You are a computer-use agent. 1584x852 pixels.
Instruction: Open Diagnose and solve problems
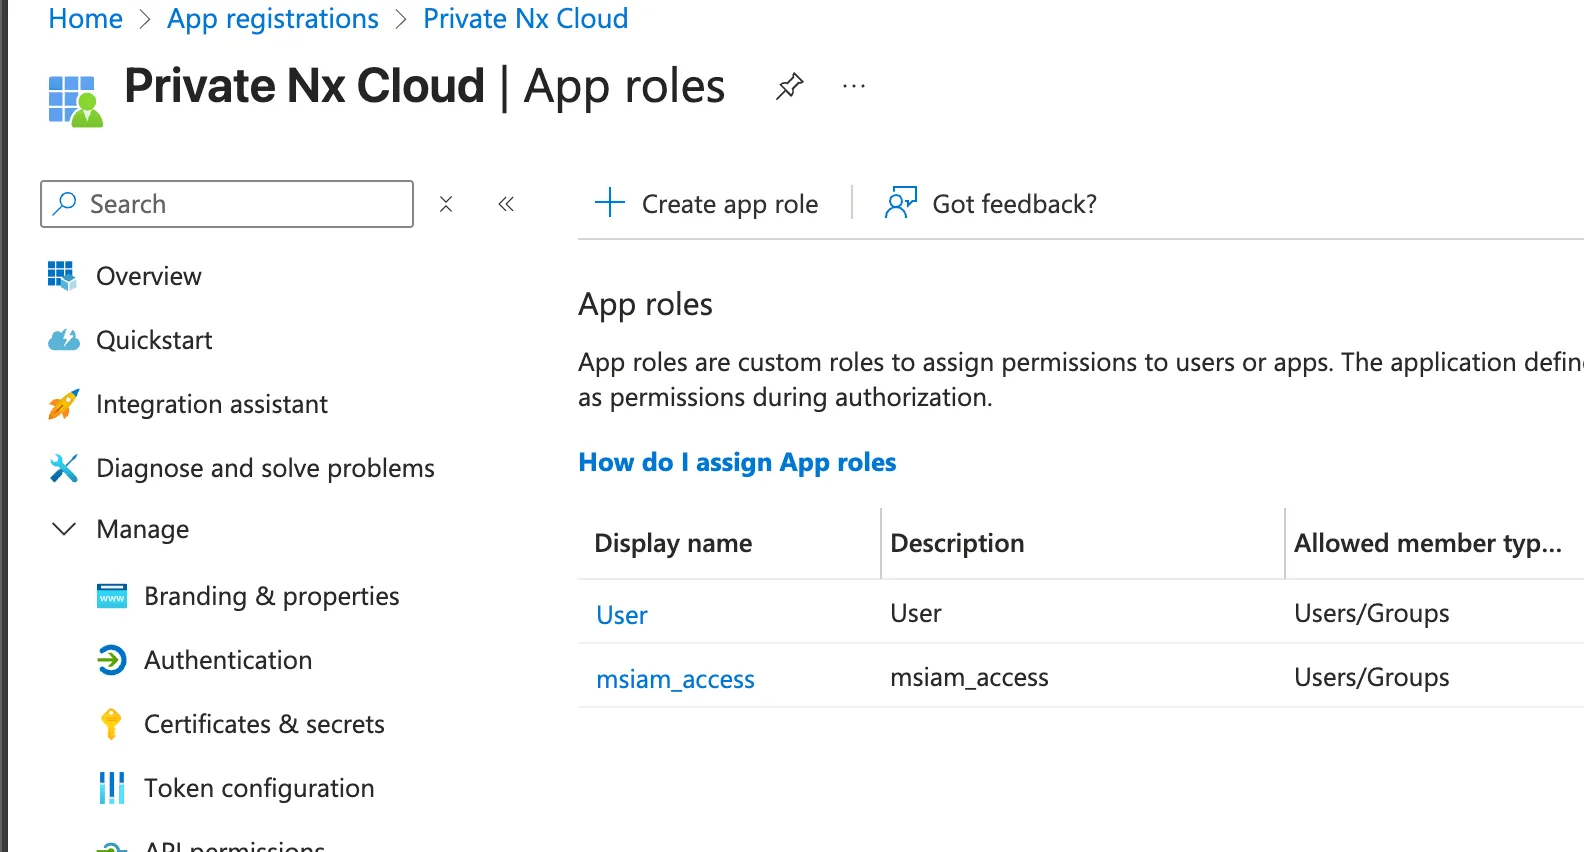coord(265,468)
